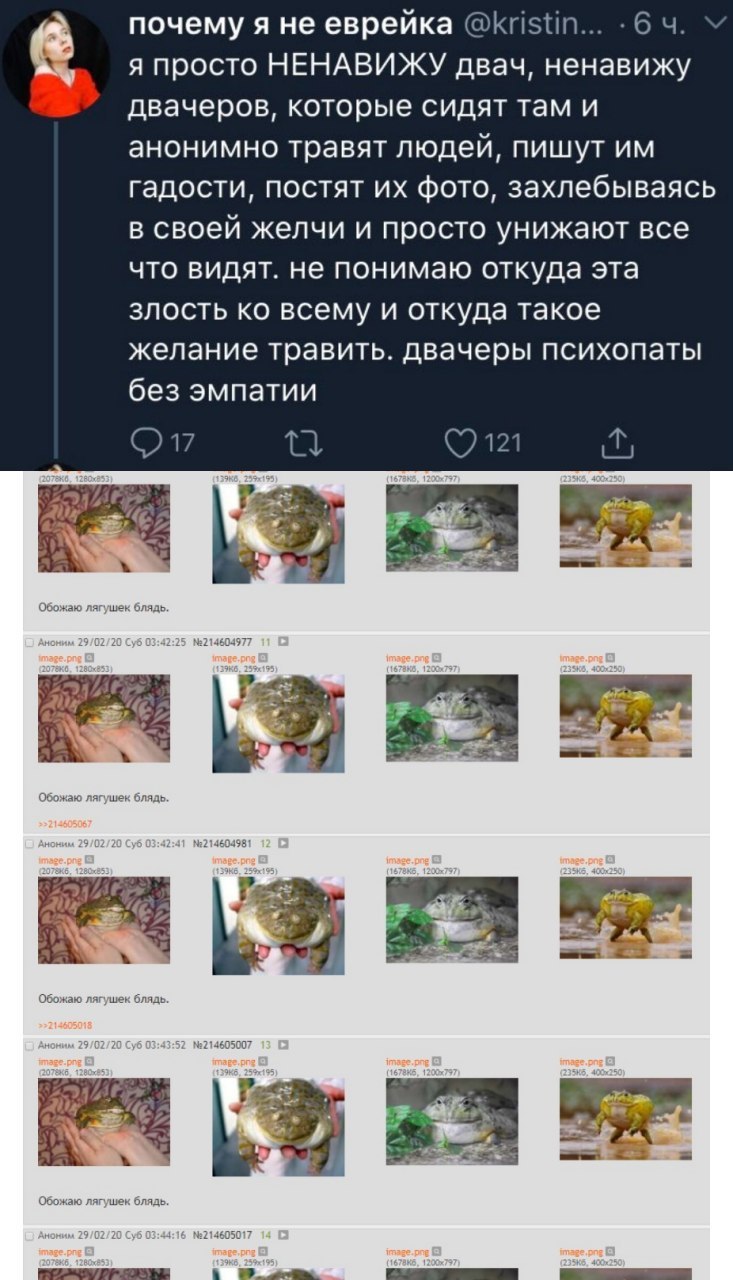This screenshot has height=1280, width=733.
Task: Open the hand-held frog thumbnail in post №214604981
Action: 104,920
